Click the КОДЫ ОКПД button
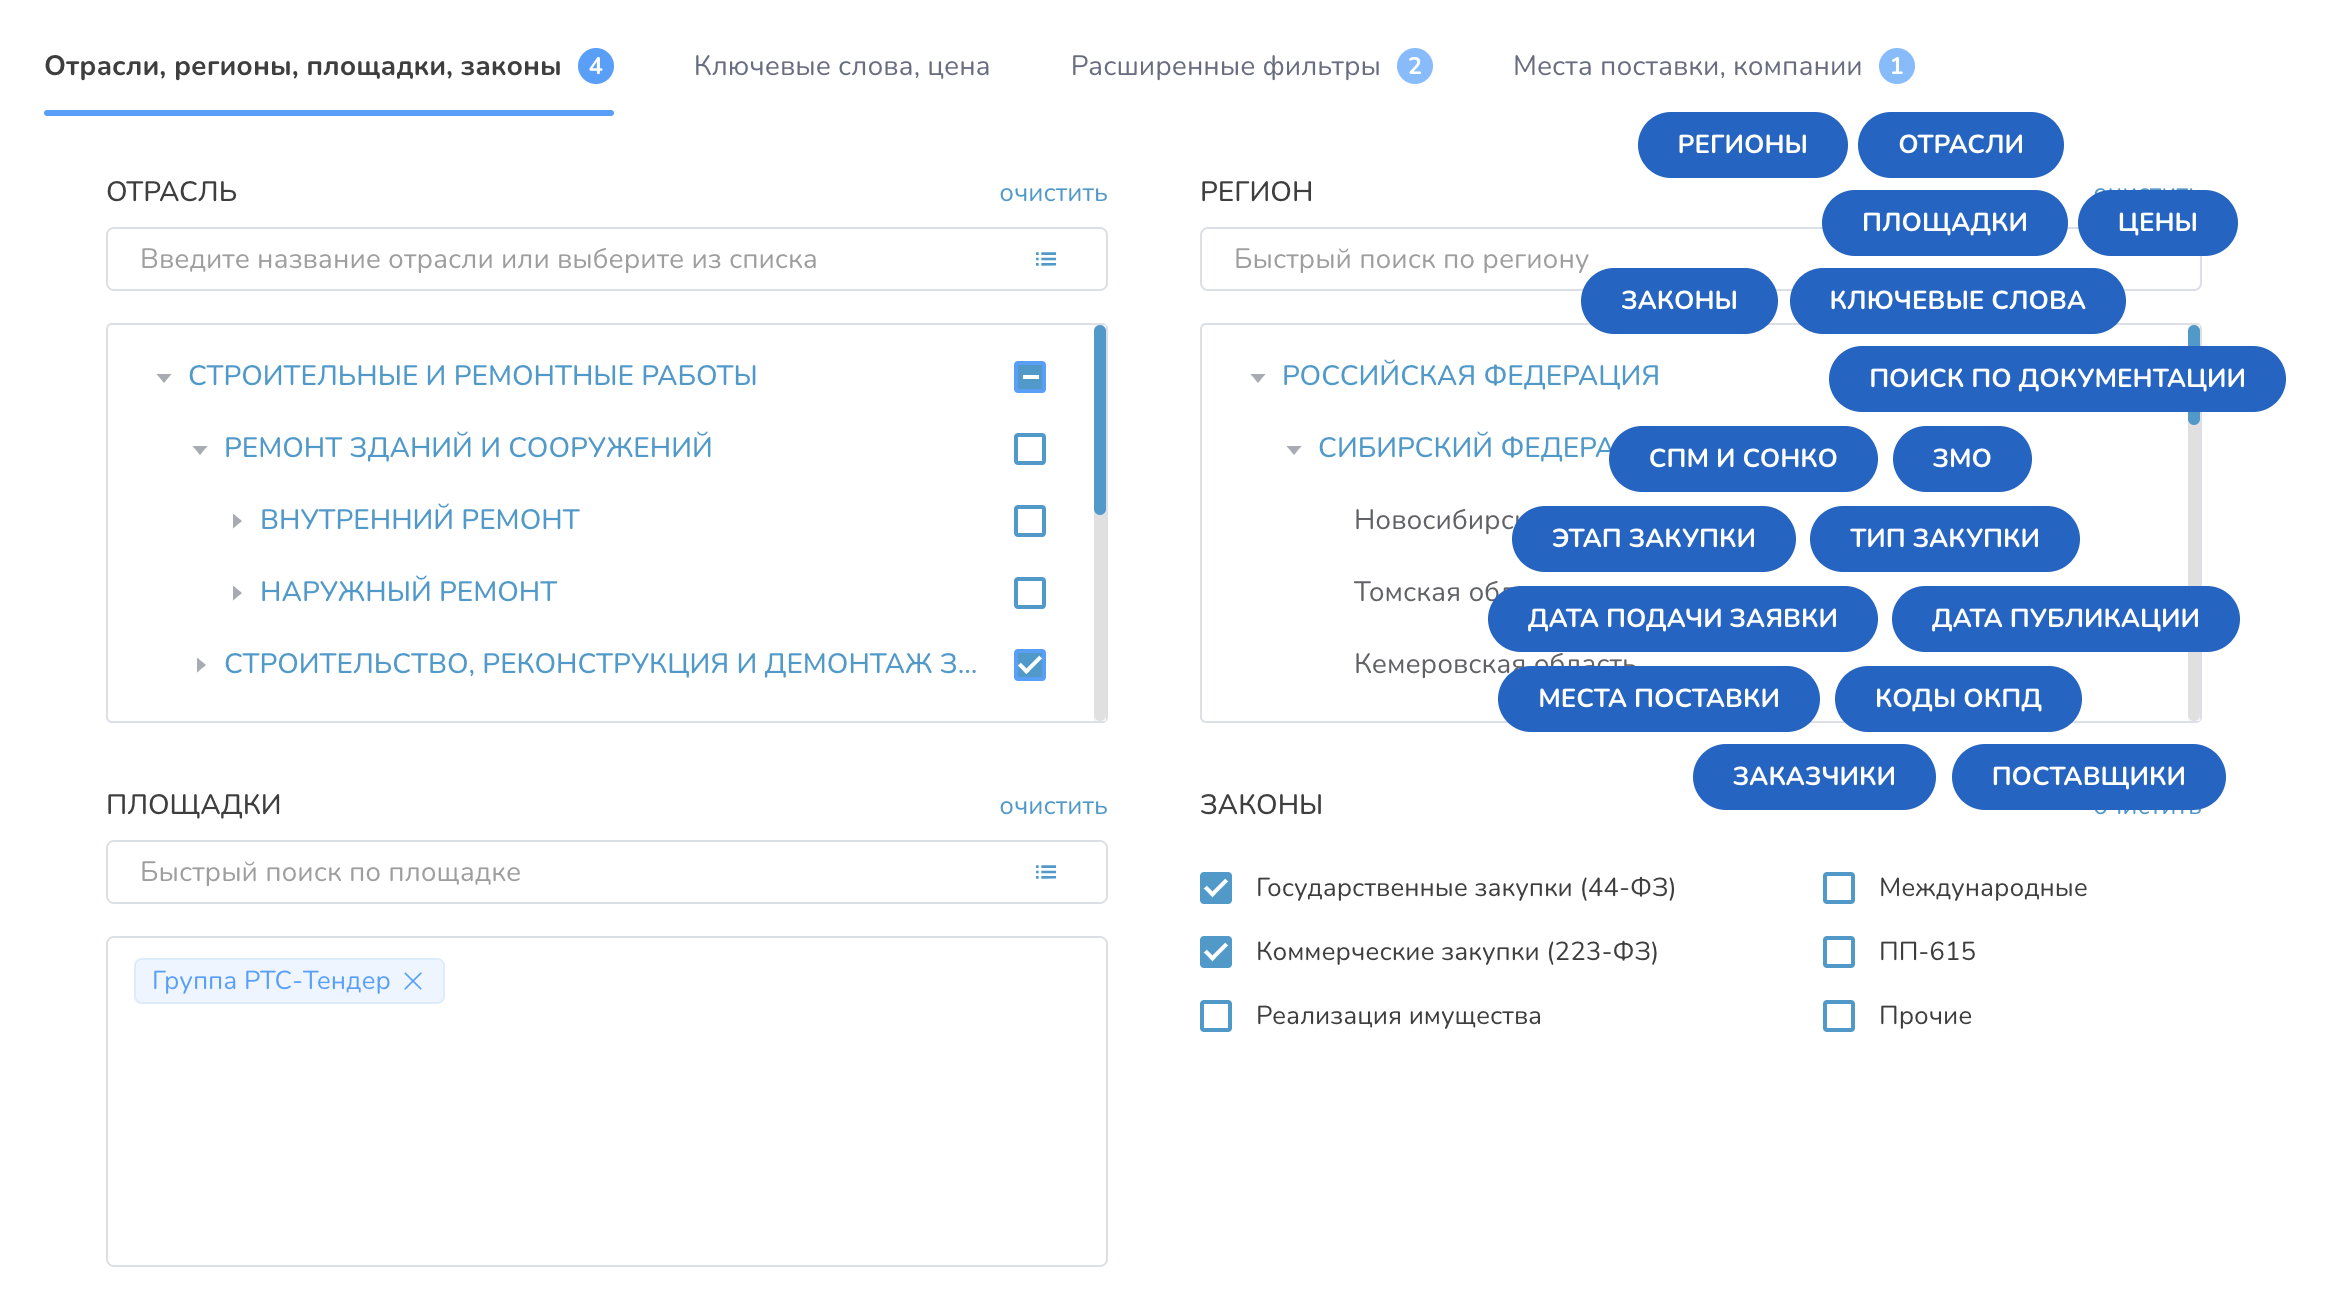2332x1293 pixels. tap(1958, 699)
